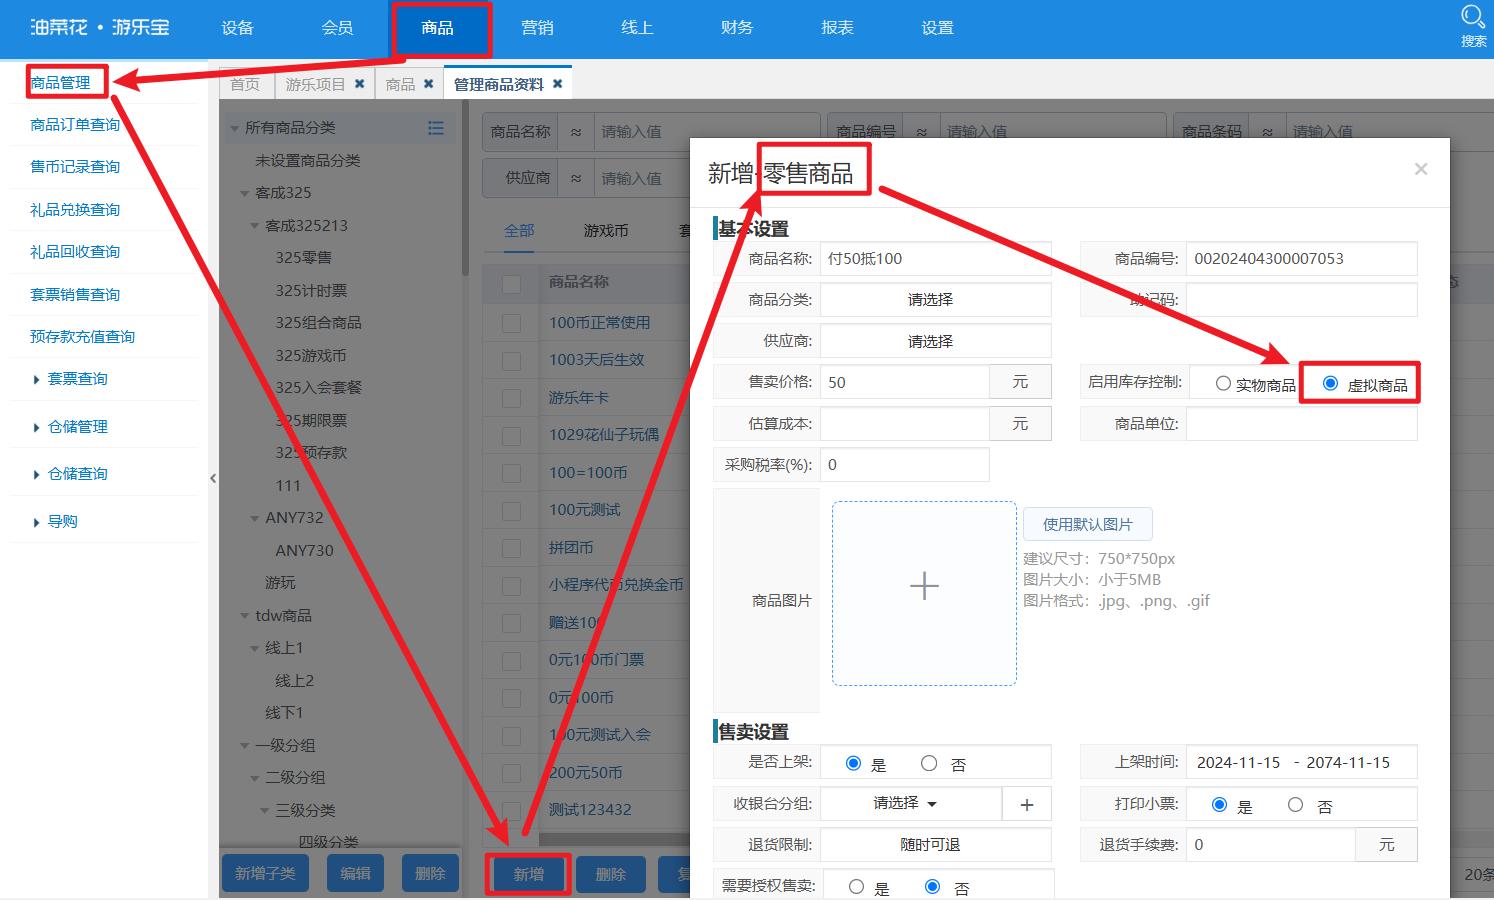
Task: Open the 设置 top menu
Action: 937,28
